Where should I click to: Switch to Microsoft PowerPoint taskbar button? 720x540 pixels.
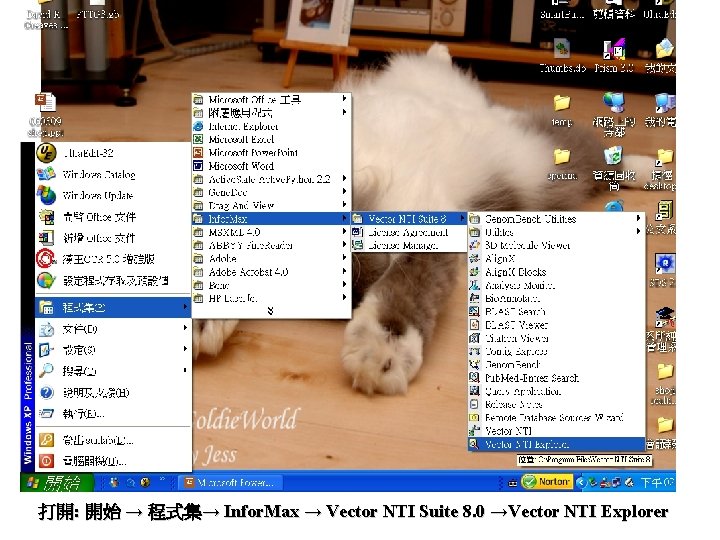(231, 483)
